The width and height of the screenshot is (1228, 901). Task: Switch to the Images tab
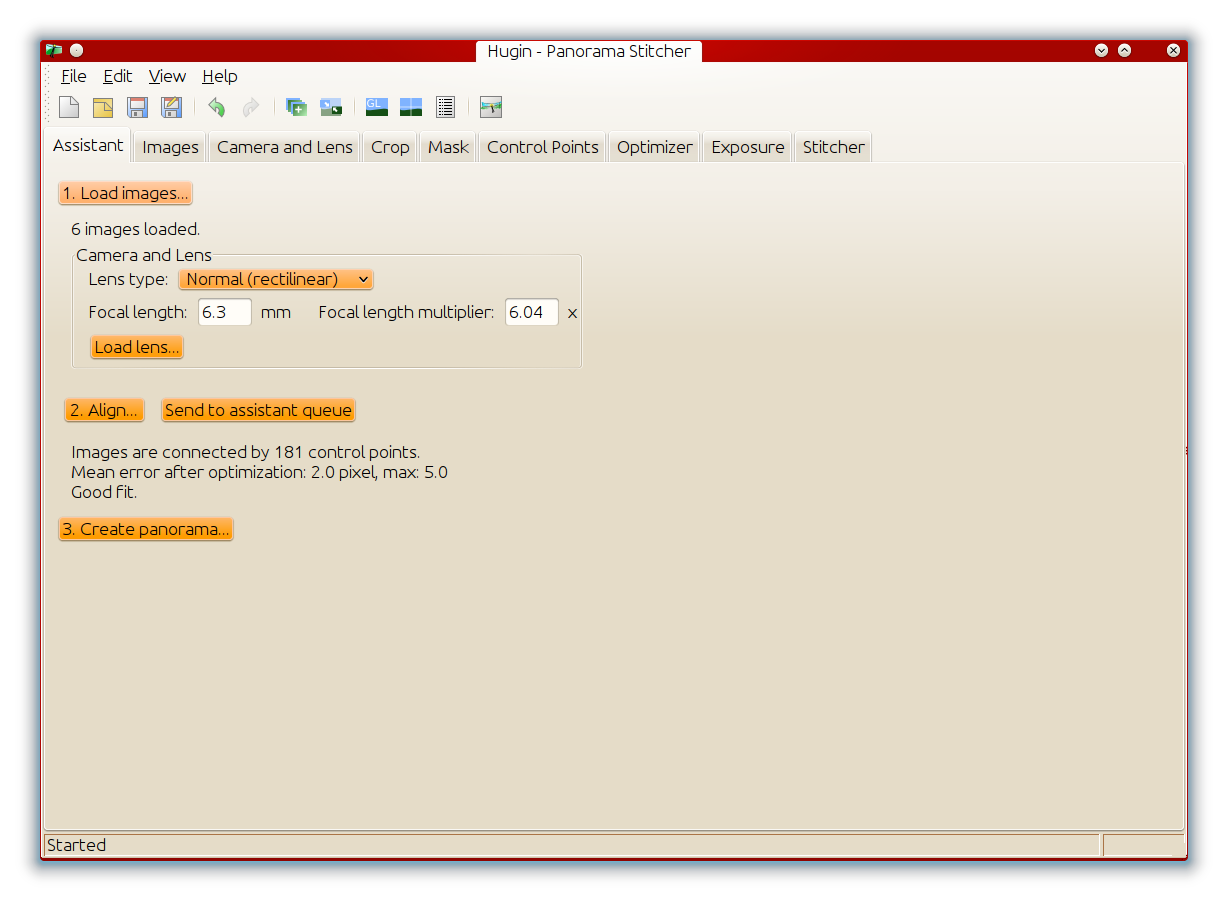[x=170, y=147]
